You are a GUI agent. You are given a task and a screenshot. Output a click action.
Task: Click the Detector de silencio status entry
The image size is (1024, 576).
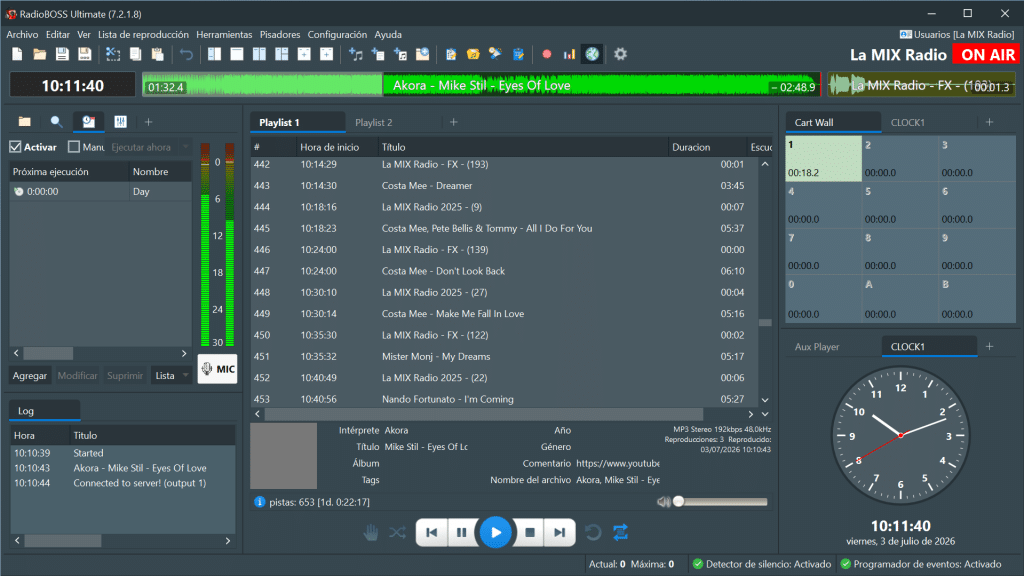coord(761,564)
